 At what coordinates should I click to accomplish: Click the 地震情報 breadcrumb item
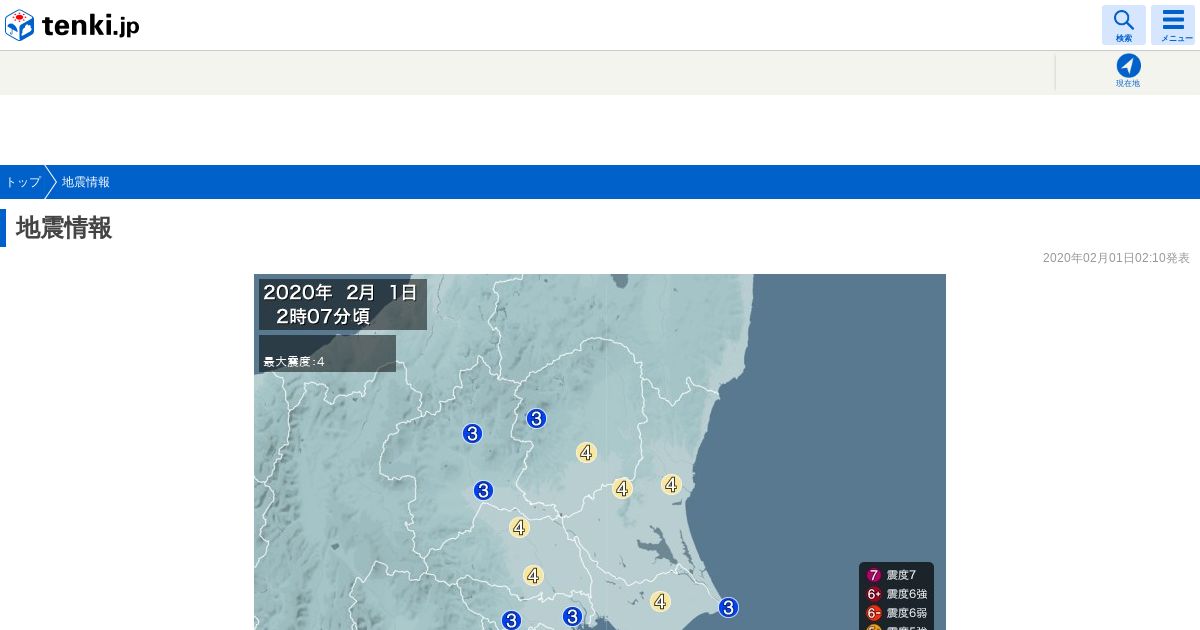(86, 182)
